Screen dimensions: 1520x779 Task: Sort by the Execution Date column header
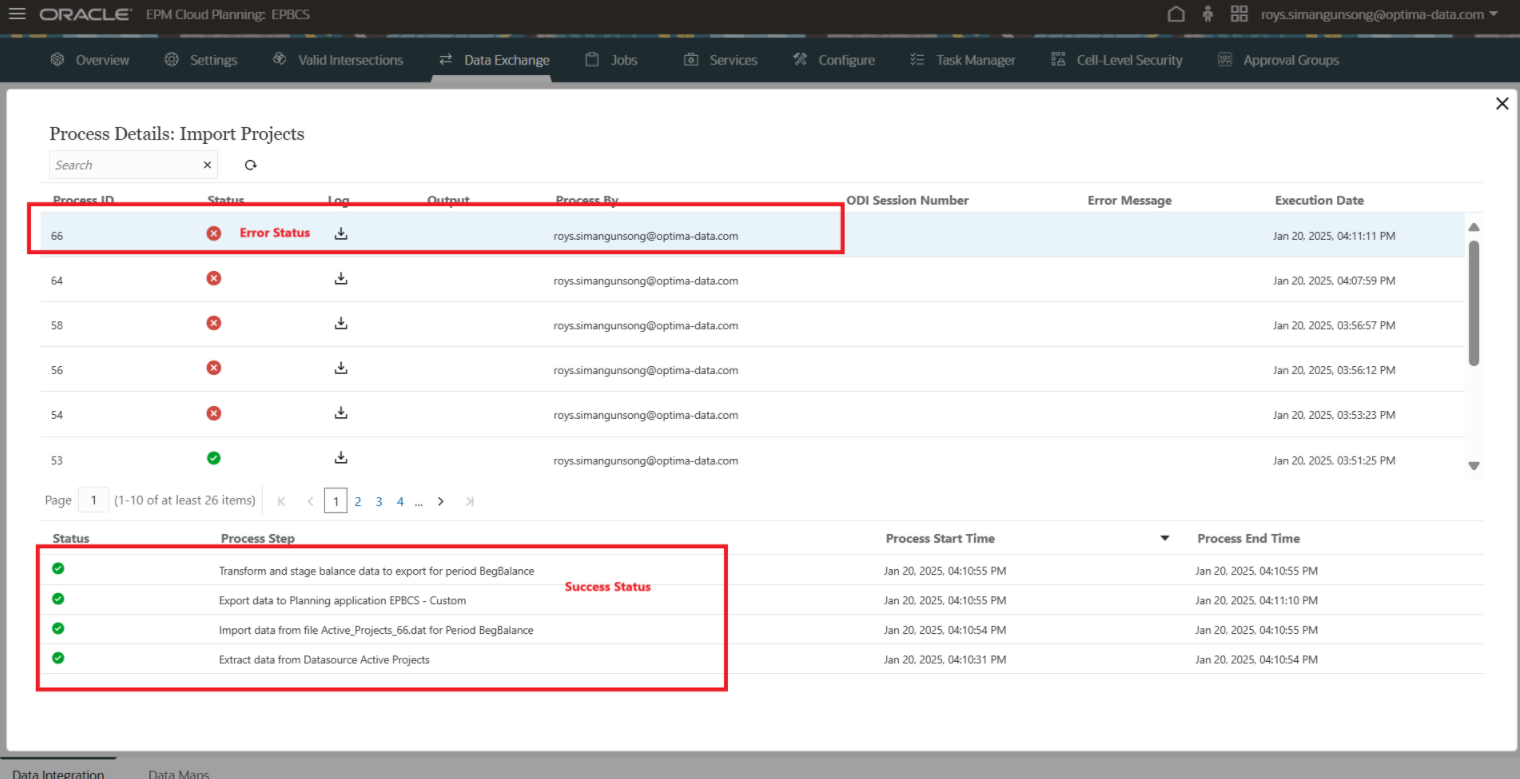point(1319,200)
